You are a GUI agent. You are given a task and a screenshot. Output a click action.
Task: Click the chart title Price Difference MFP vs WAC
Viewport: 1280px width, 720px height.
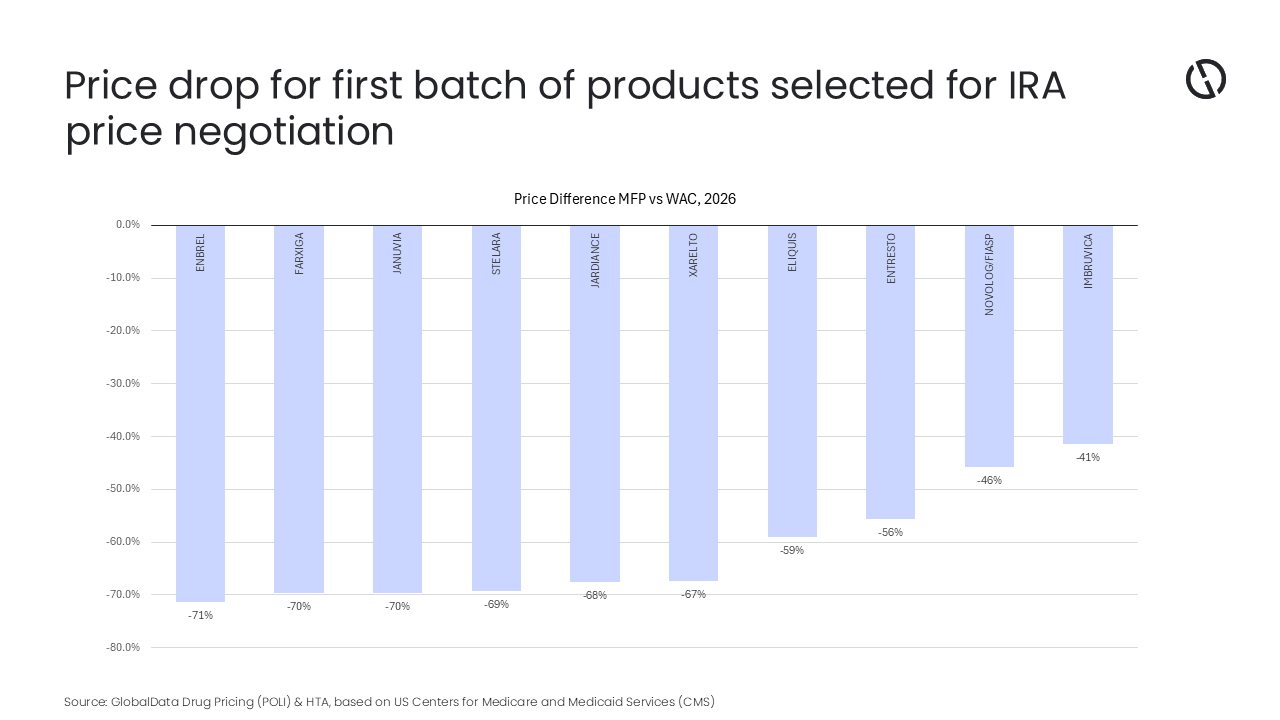click(625, 199)
